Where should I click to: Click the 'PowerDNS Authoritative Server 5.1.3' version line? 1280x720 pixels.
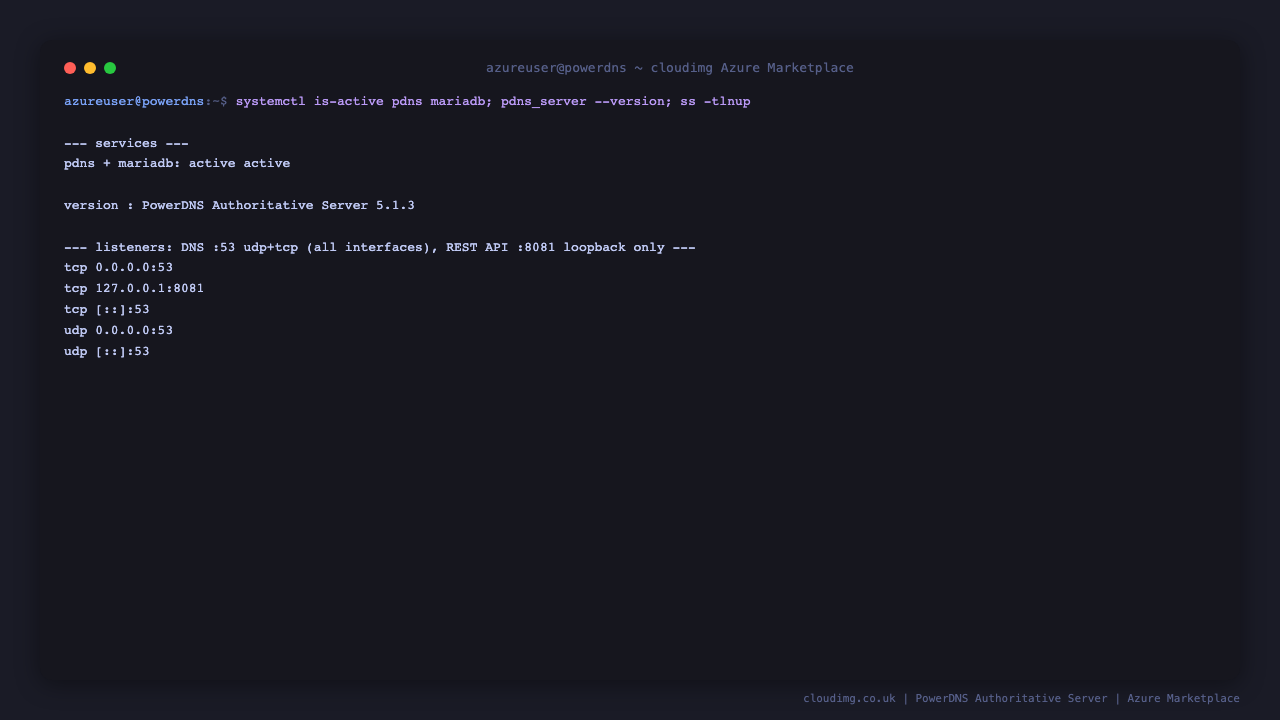239,205
